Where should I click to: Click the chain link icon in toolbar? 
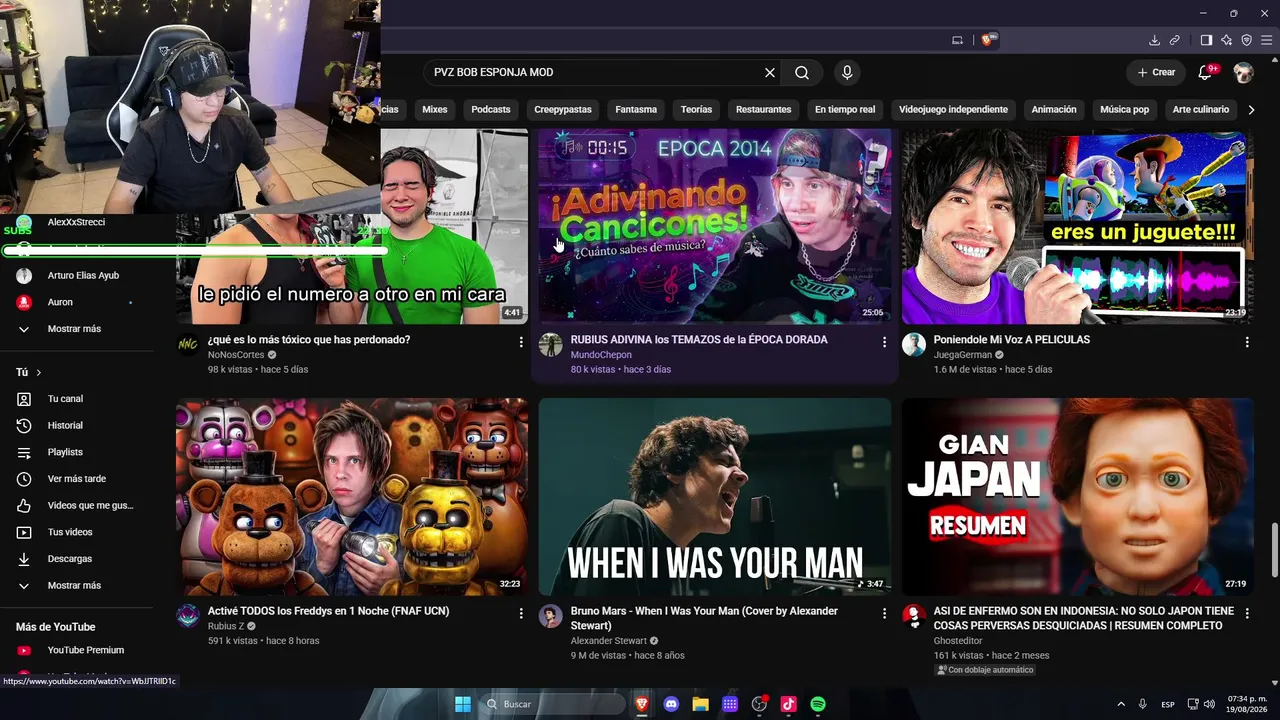pyautogui.click(x=1175, y=40)
